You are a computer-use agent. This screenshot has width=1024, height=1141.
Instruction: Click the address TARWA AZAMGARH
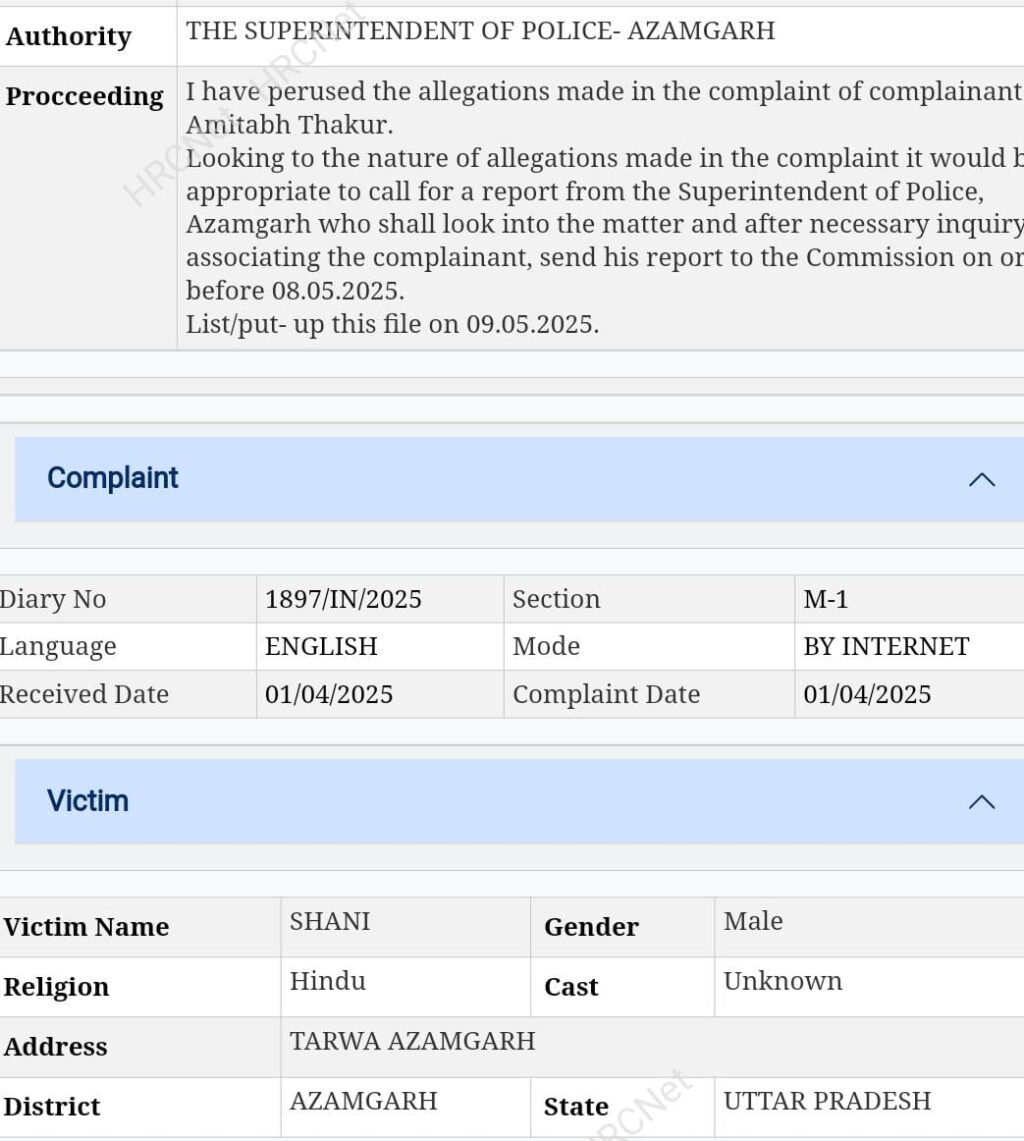click(412, 1042)
